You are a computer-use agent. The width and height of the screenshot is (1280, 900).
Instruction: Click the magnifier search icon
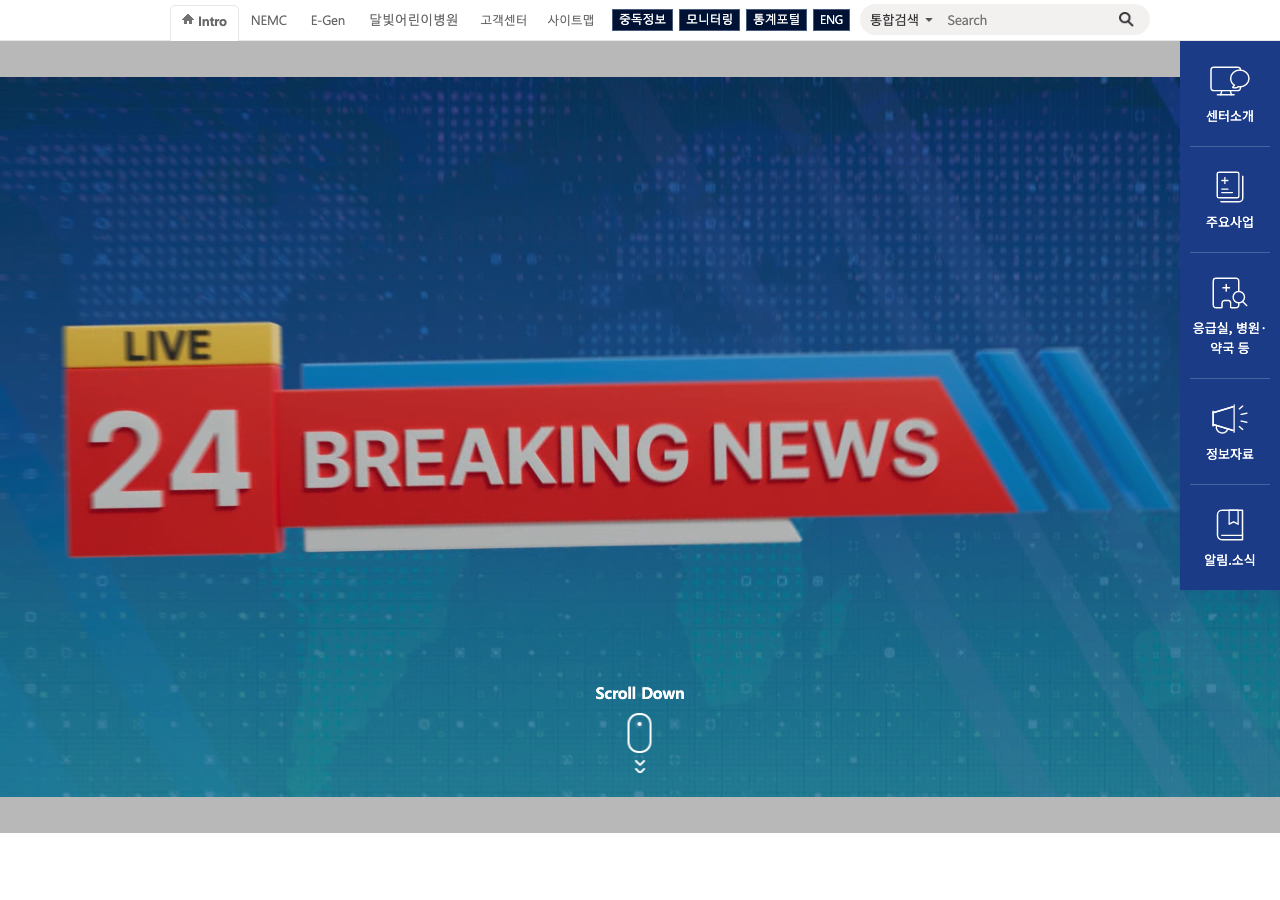coord(1126,19)
